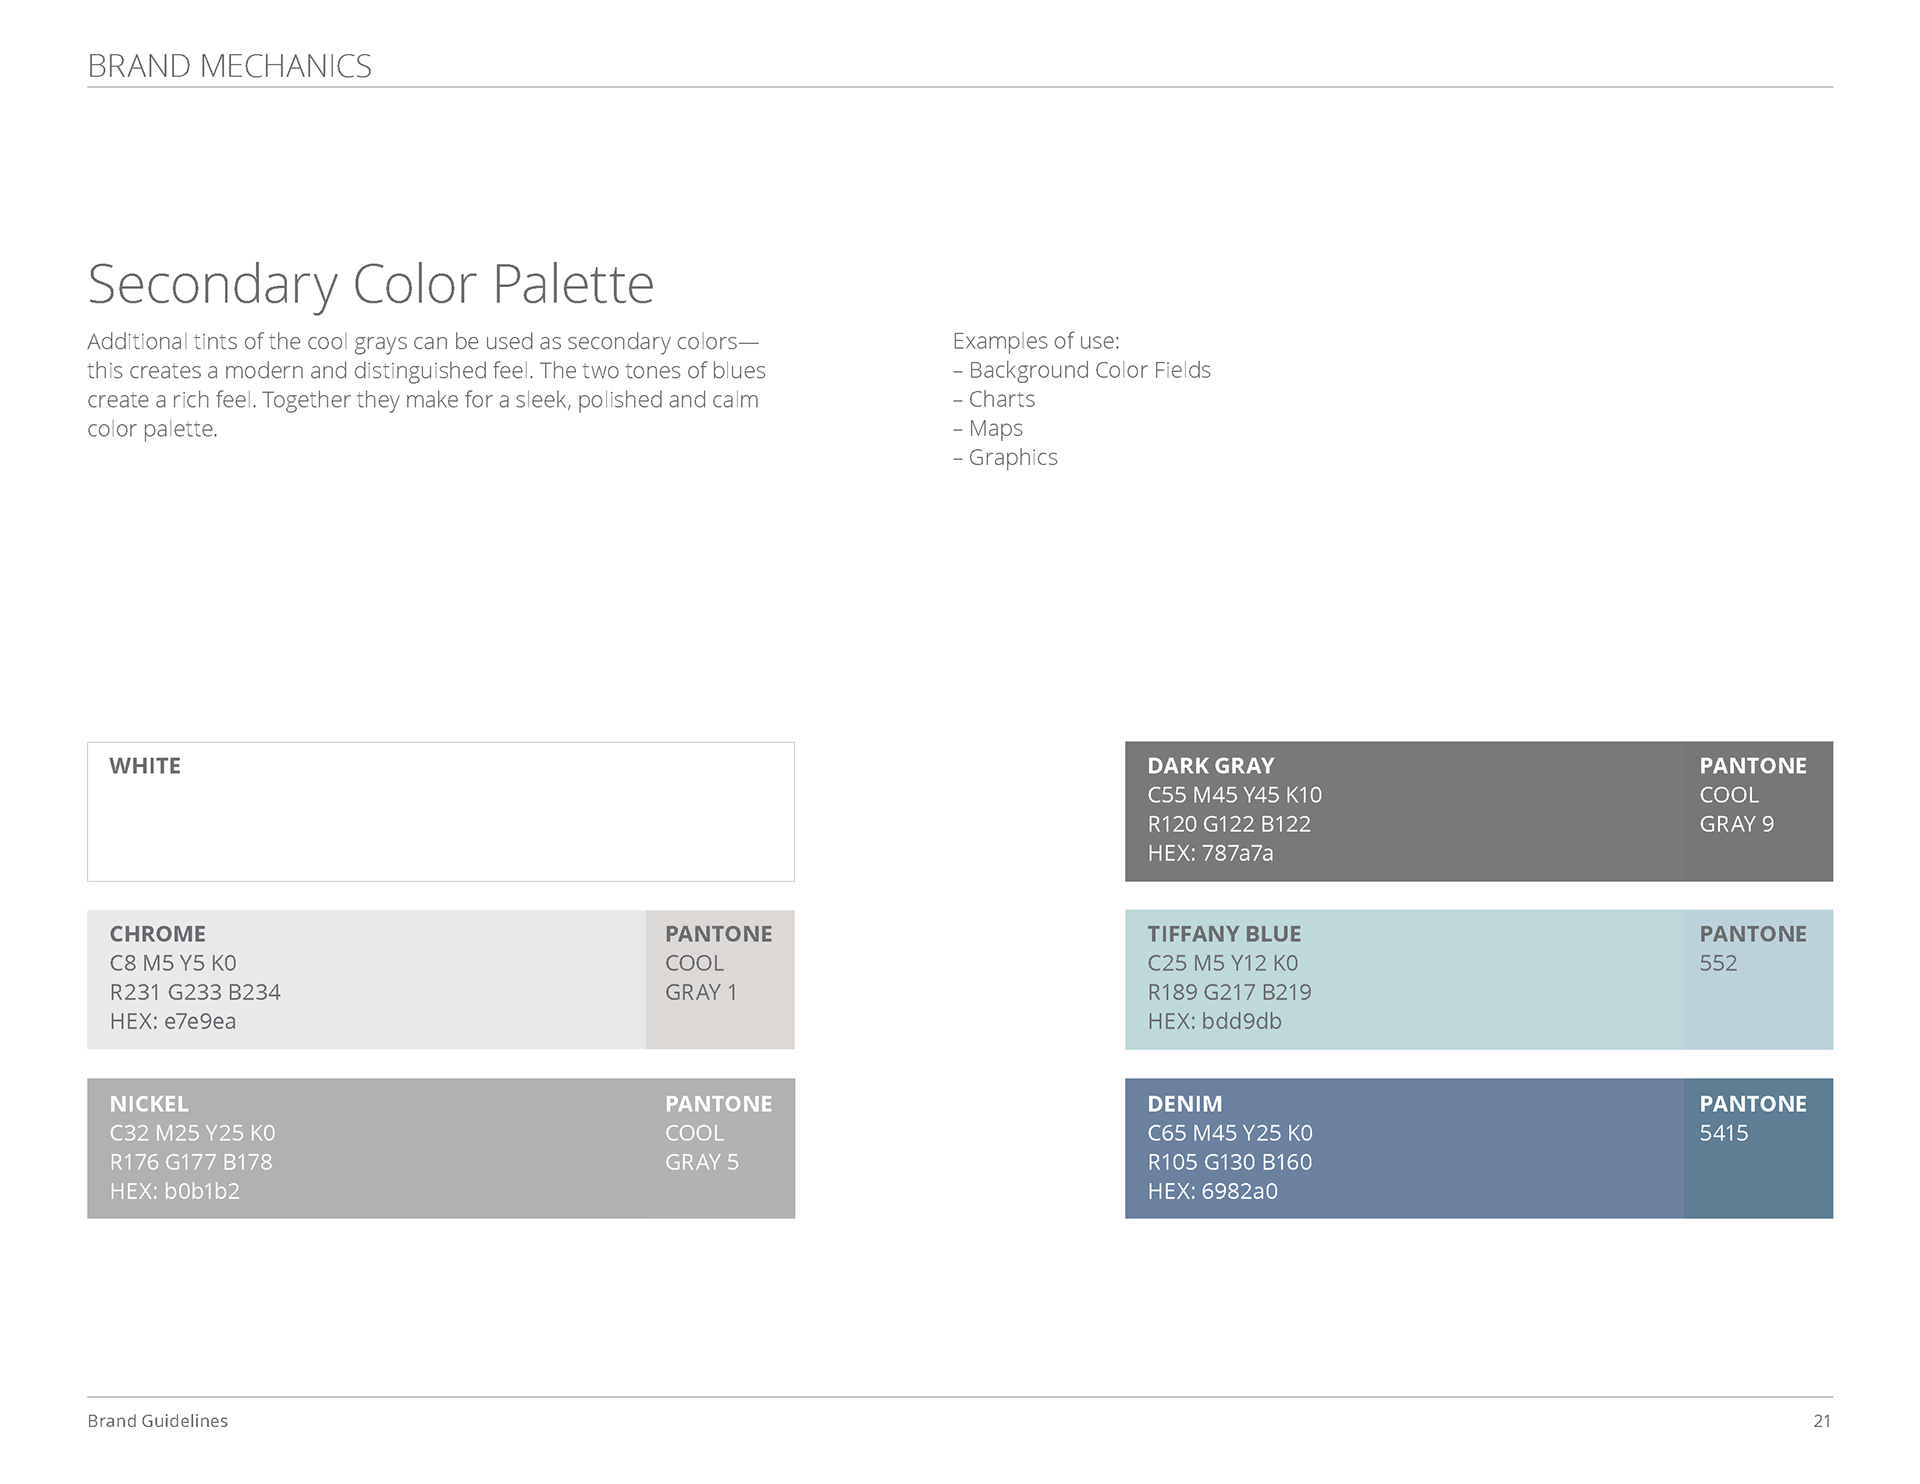Click the Nickel gray swatch
This screenshot has height=1484, width=1920.
[366, 1148]
